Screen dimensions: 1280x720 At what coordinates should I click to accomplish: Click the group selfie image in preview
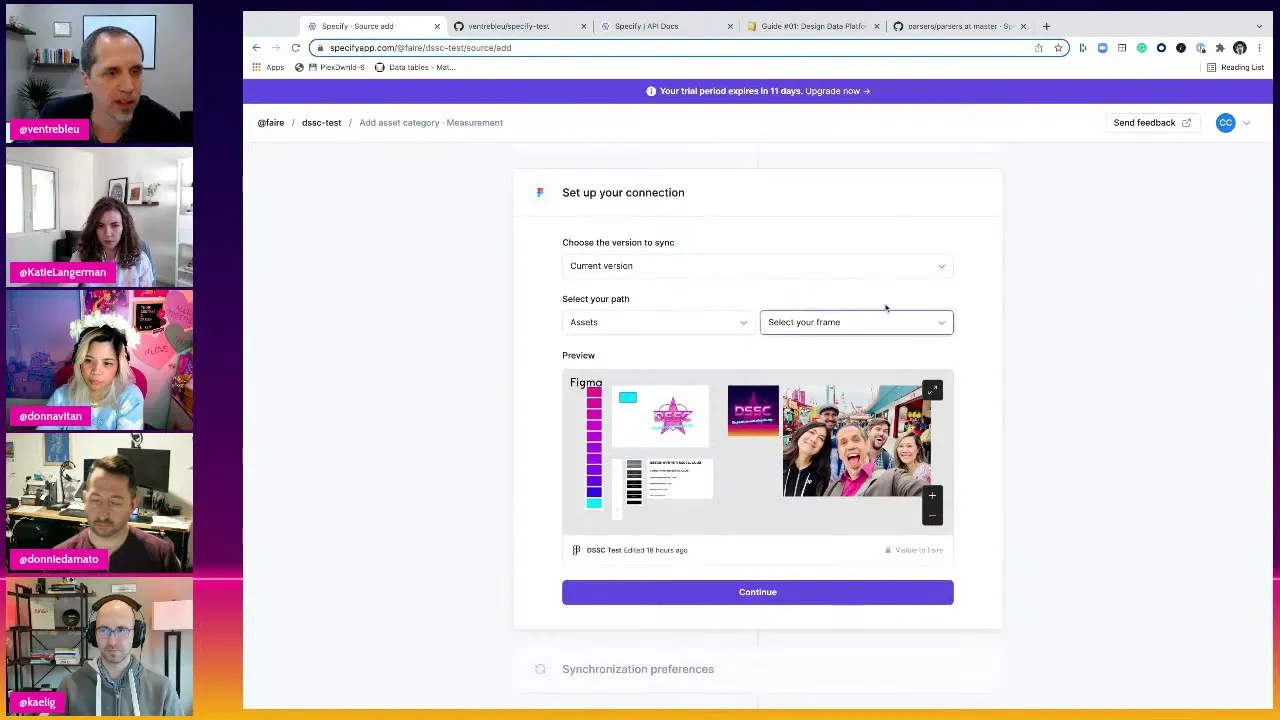856,441
